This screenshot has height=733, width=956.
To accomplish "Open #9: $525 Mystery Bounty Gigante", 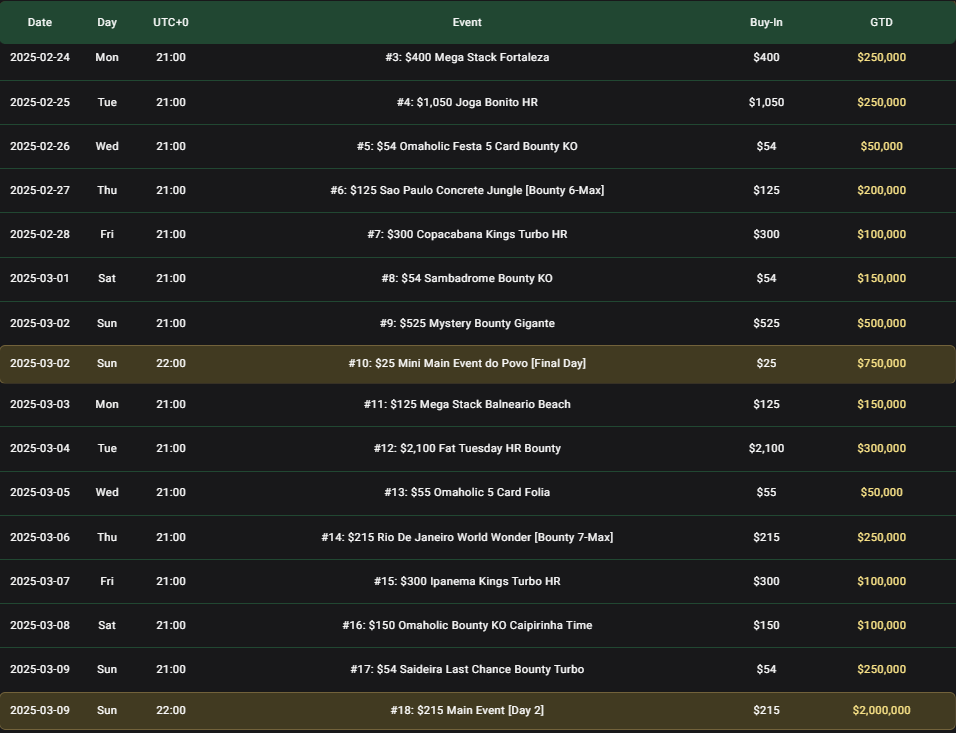I will click(x=467, y=323).
